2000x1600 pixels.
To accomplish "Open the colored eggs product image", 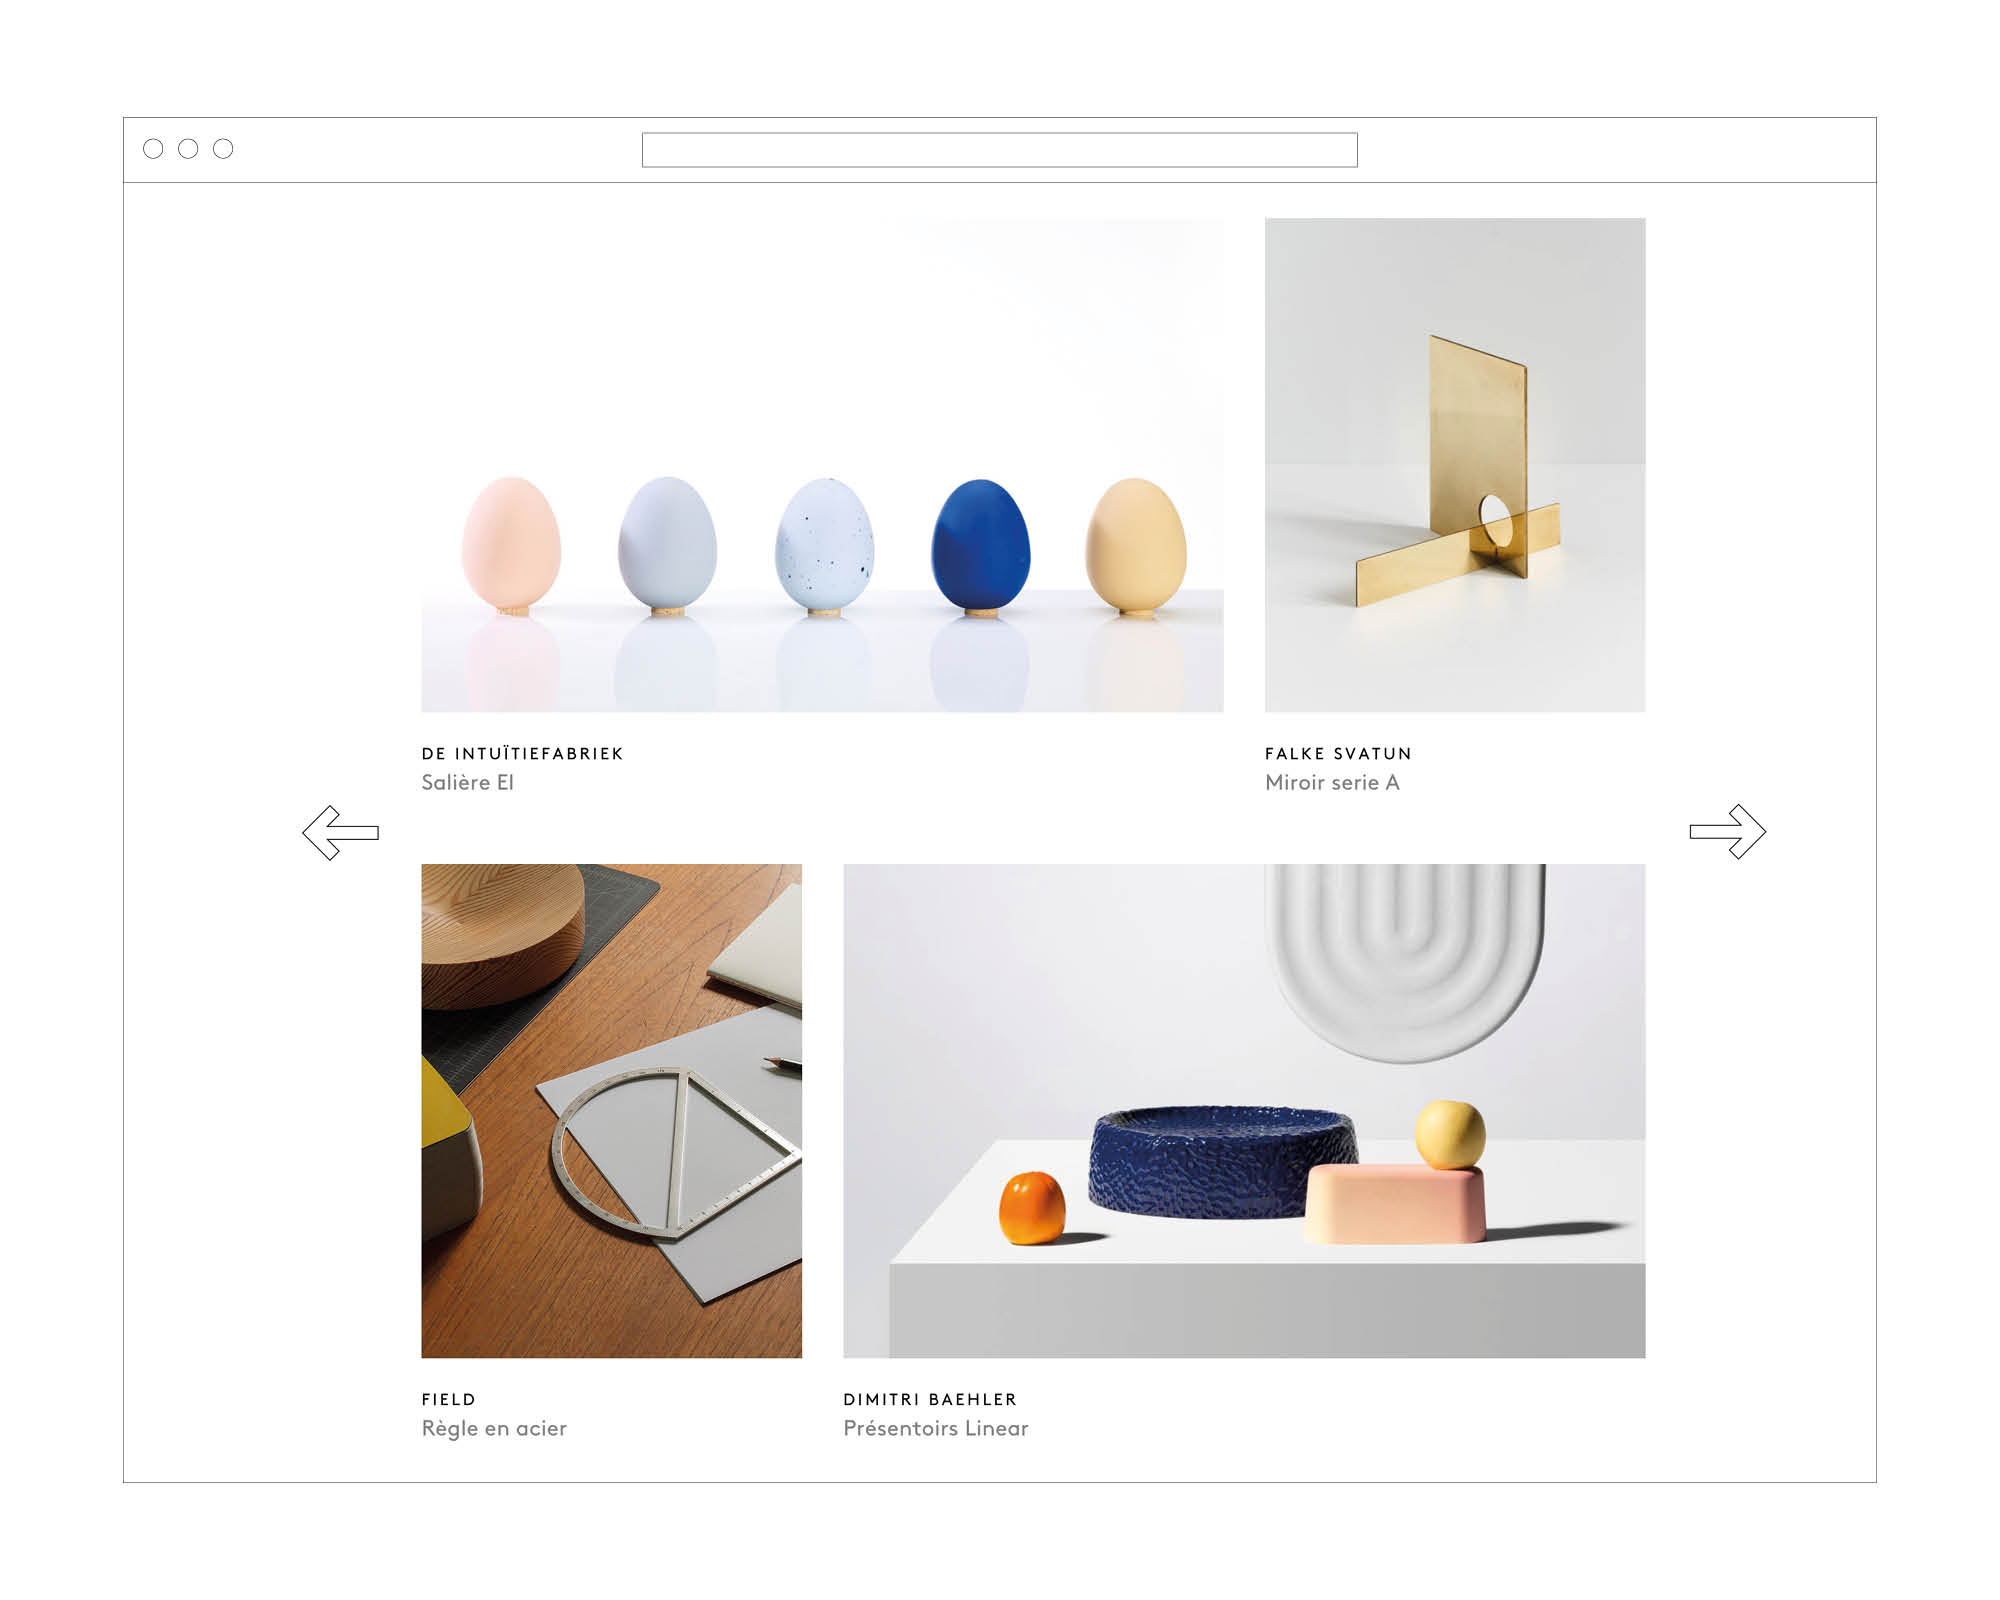I will click(x=822, y=465).
